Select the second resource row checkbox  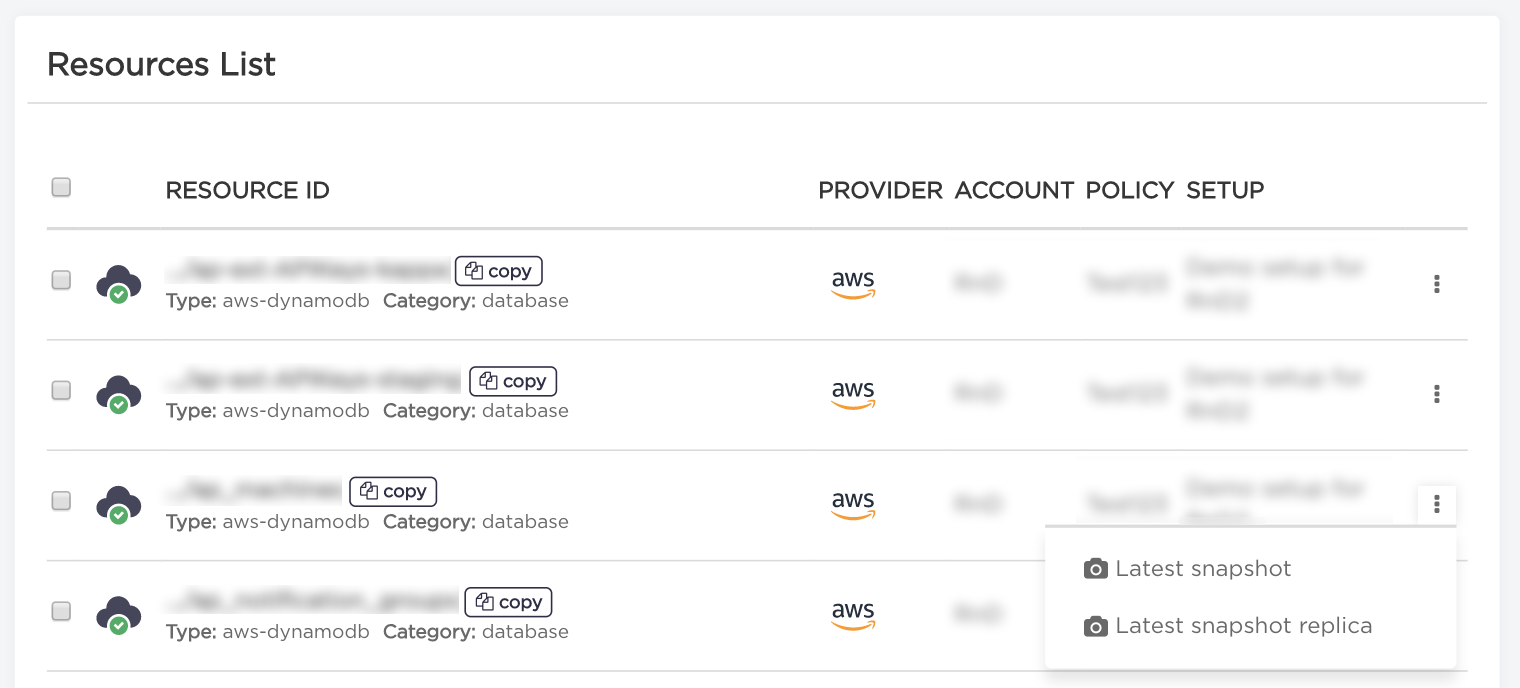tap(61, 390)
